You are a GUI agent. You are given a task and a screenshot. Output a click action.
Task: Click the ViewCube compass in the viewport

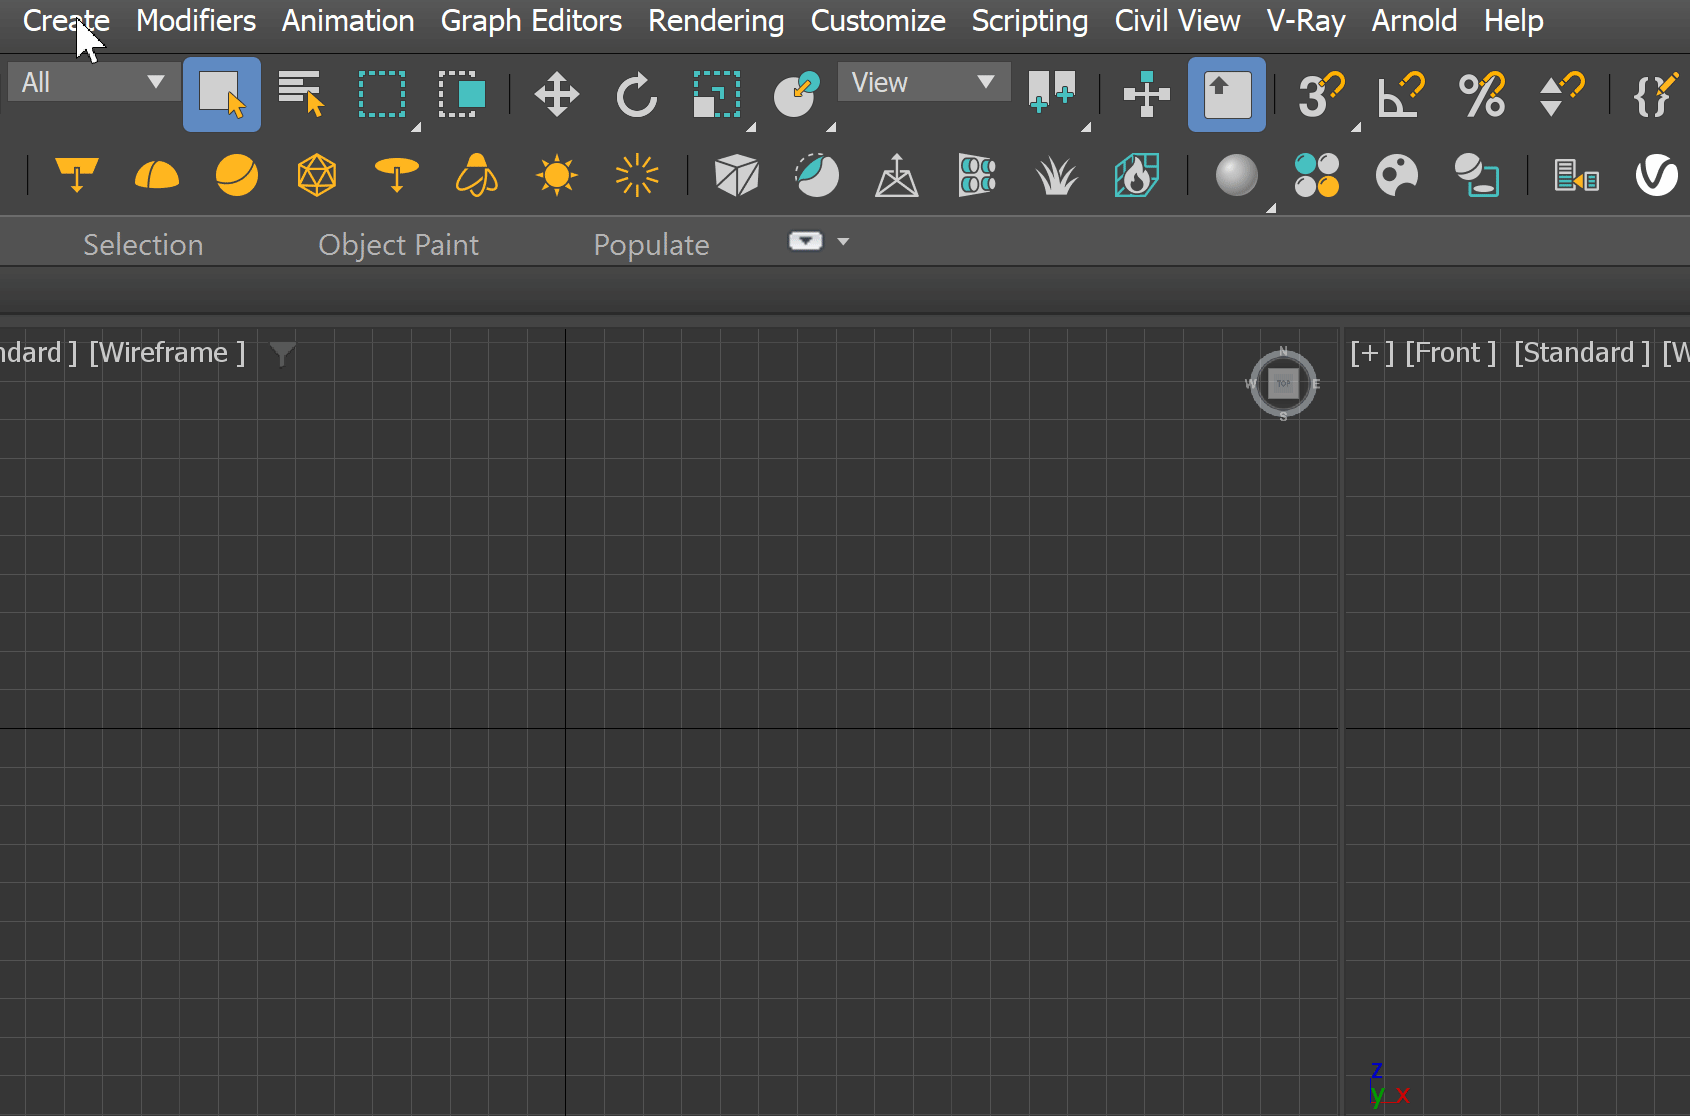[1283, 383]
